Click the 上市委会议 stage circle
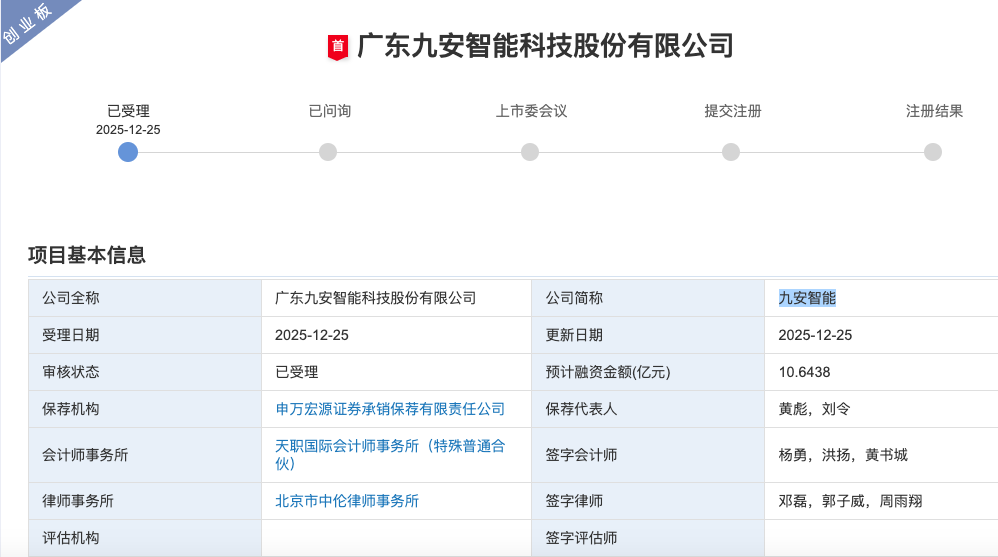The width and height of the screenshot is (998, 557). point(530,152)
